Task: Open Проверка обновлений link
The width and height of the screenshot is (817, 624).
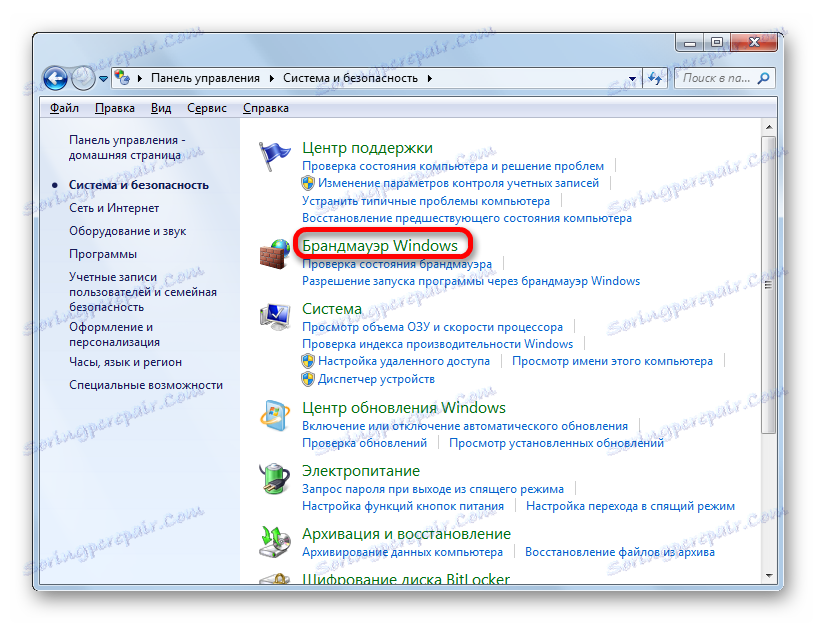Action: (x=364, y=443)
